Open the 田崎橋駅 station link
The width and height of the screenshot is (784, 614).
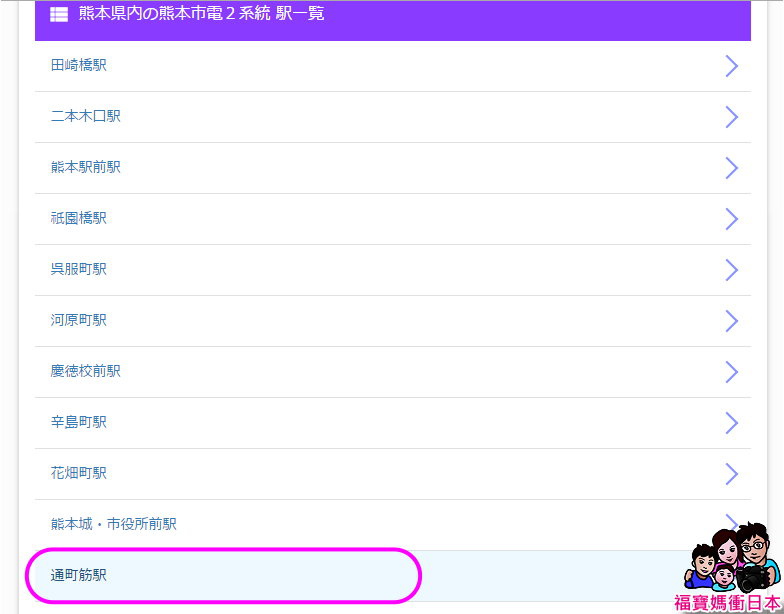coord(392,66)
